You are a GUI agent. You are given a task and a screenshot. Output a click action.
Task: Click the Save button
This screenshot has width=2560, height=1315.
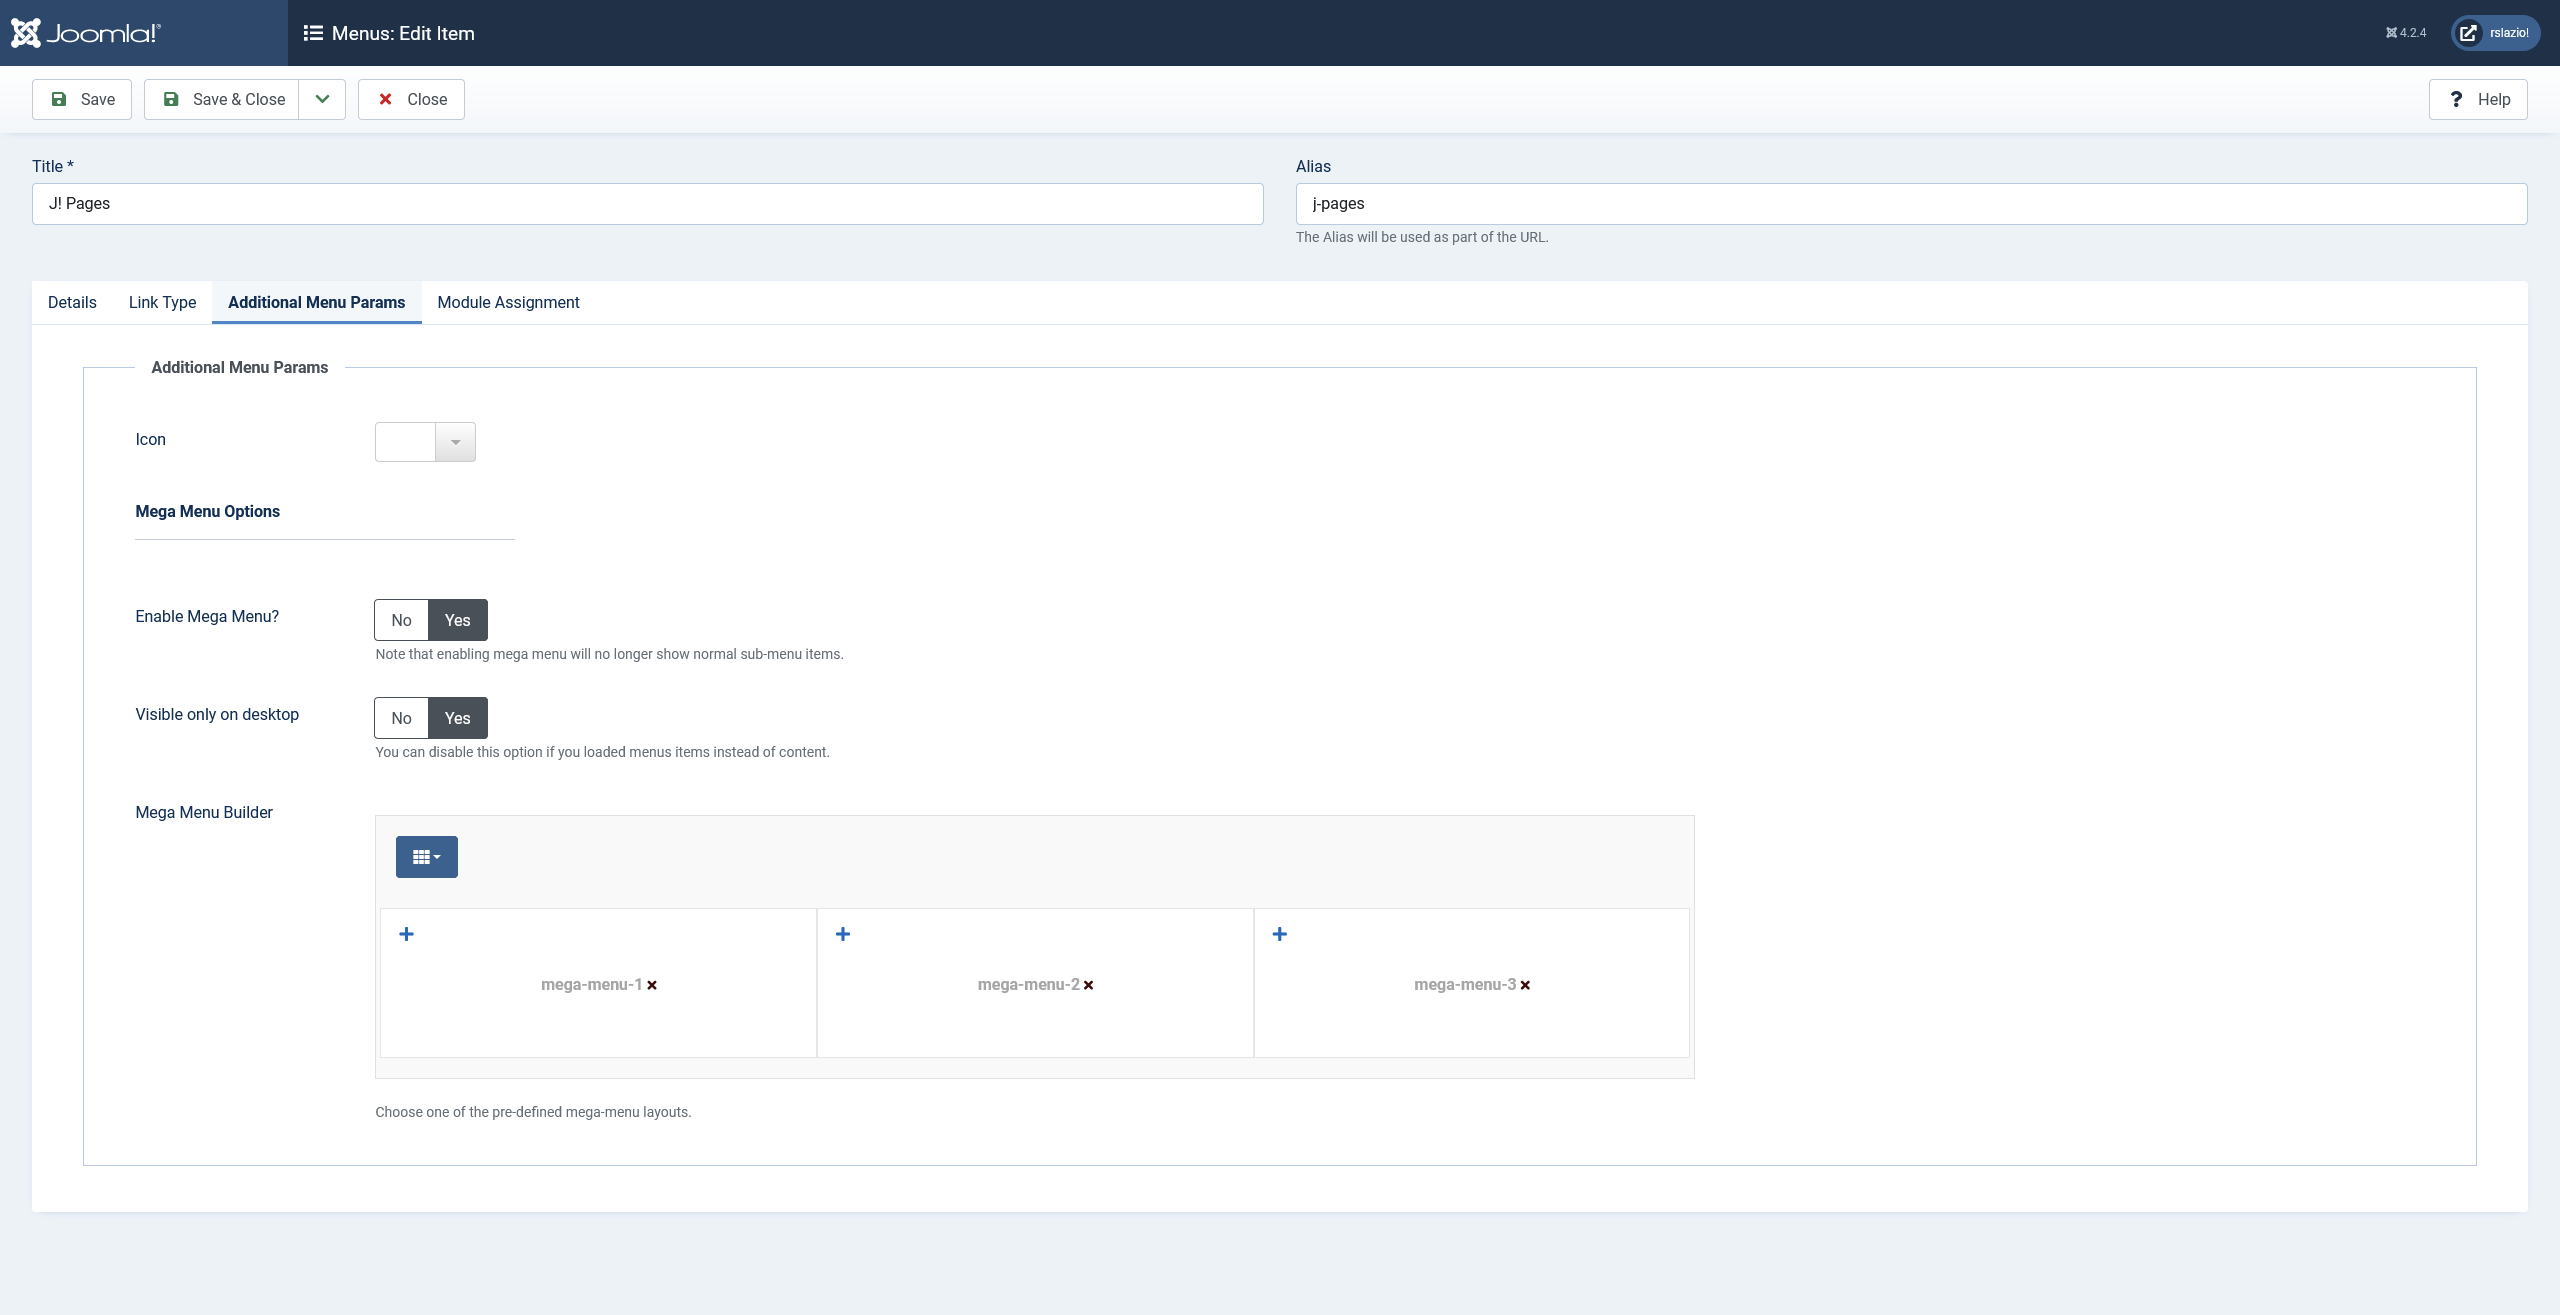click(82, 99)
